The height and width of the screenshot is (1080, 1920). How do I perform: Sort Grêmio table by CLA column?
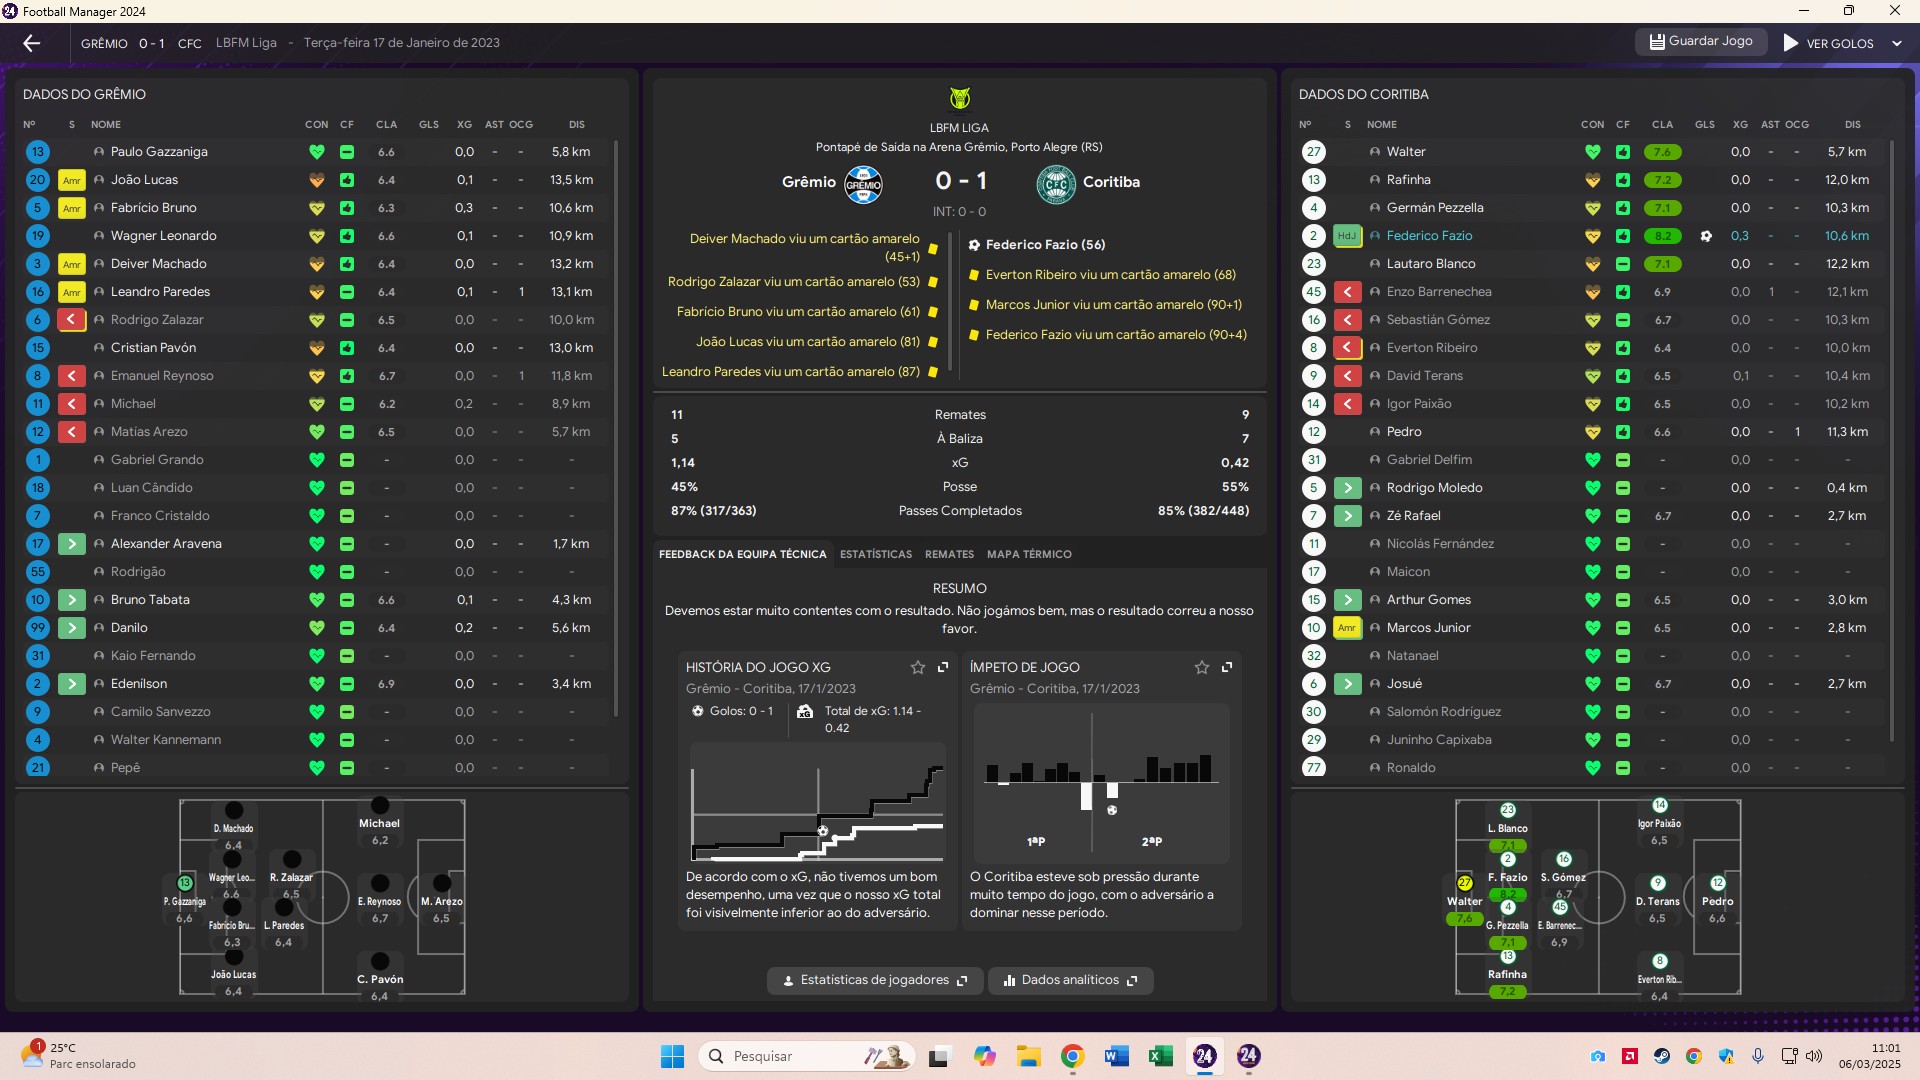tap(386, 125)
